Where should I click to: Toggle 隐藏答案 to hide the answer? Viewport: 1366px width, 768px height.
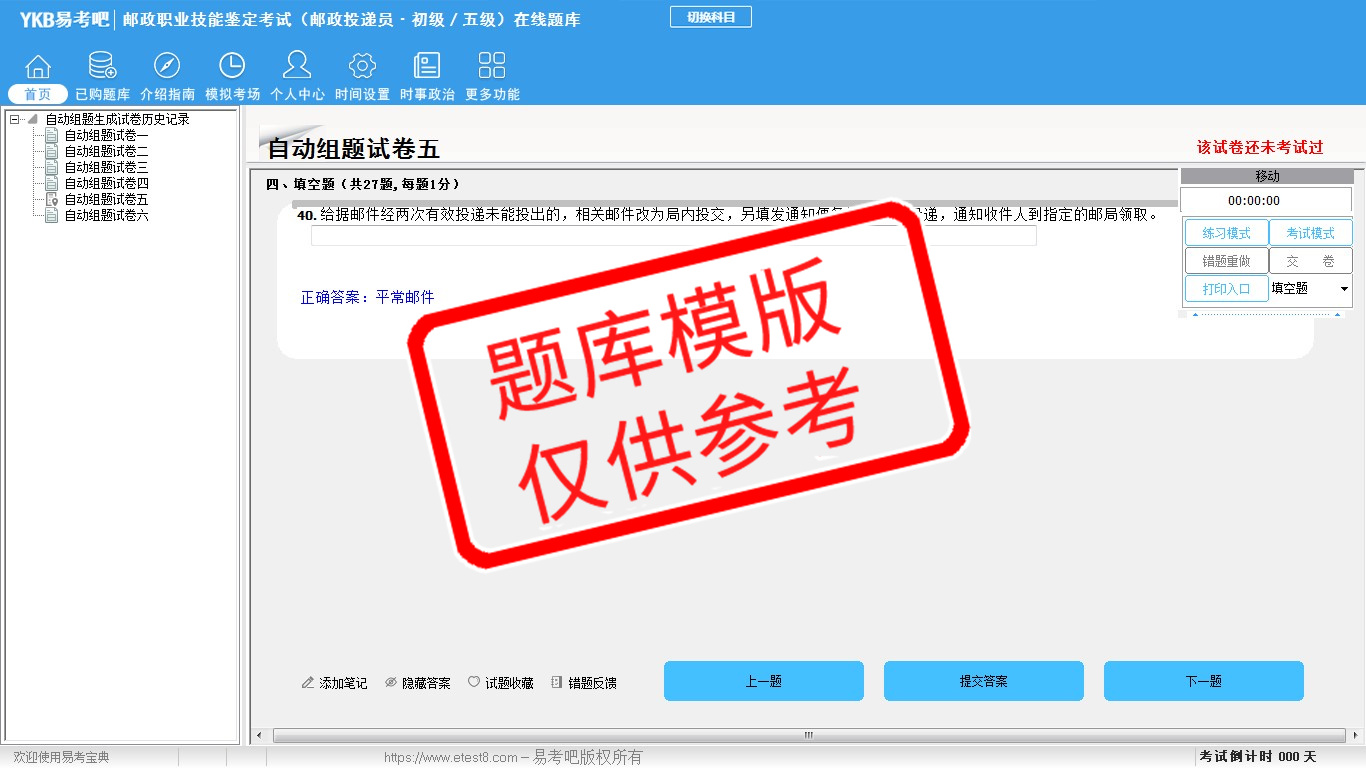tap(418, 683)
